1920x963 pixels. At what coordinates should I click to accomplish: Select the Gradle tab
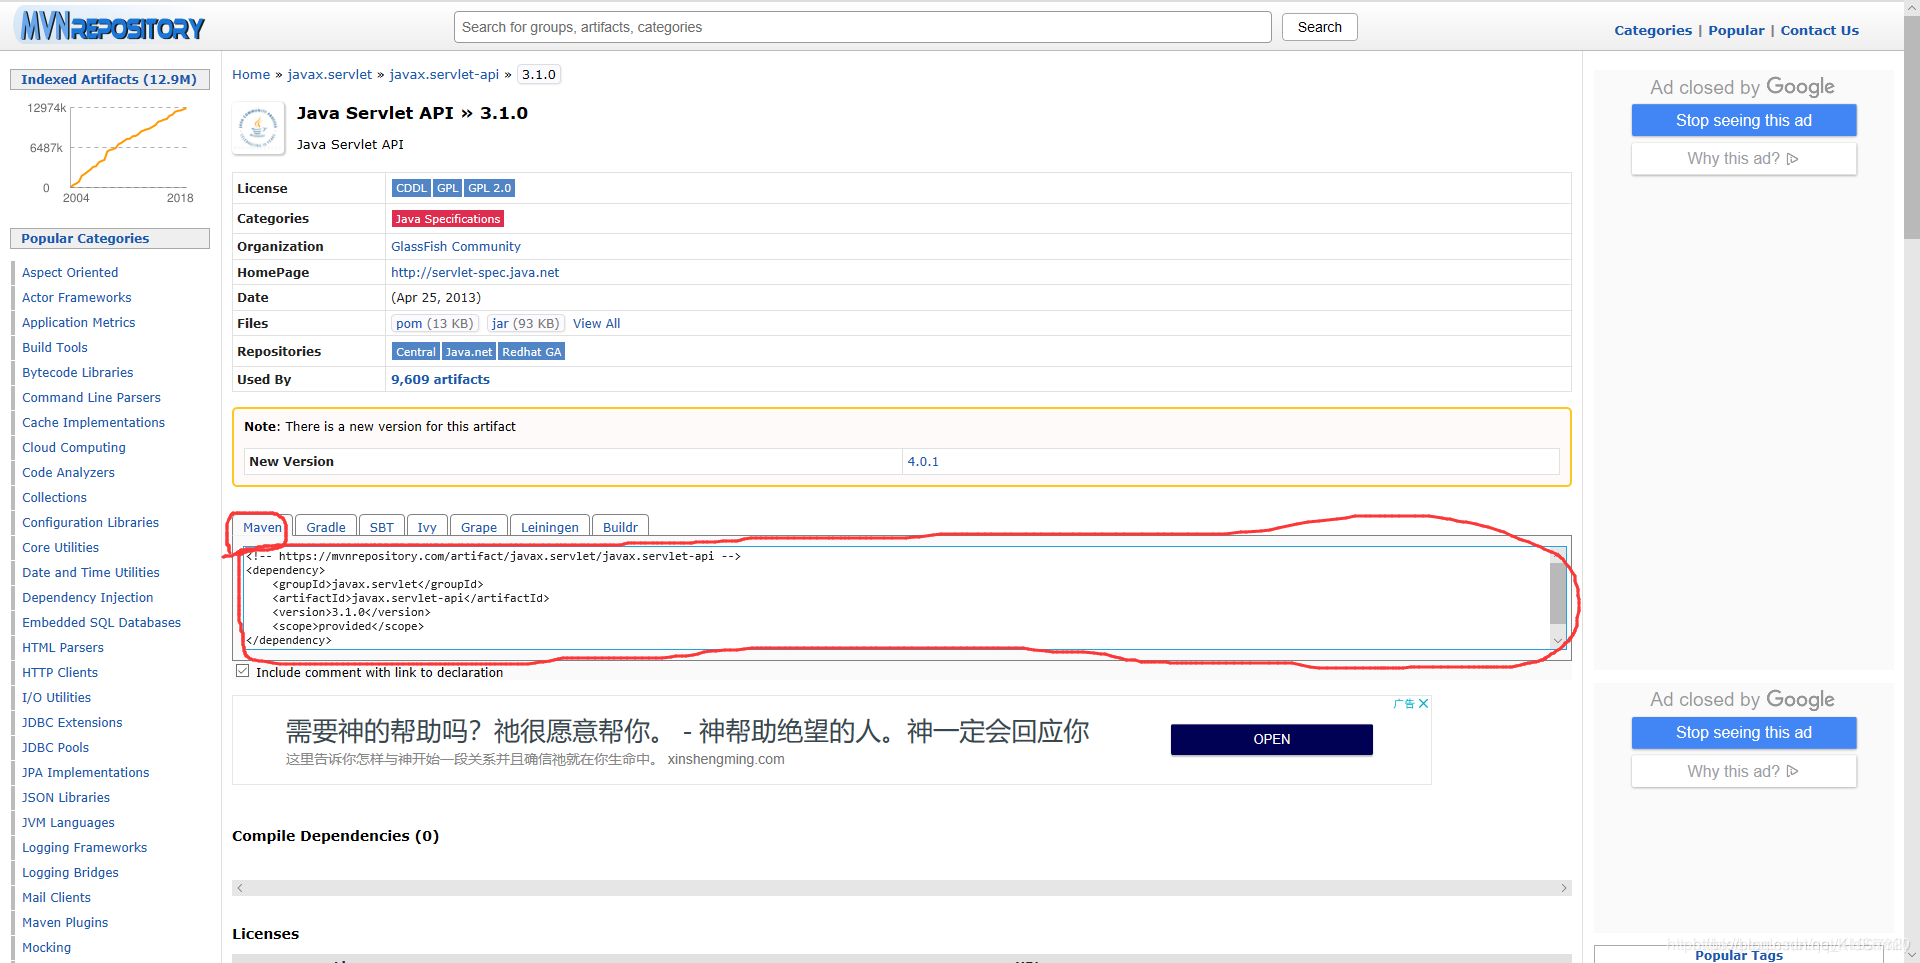click(326, 527)
